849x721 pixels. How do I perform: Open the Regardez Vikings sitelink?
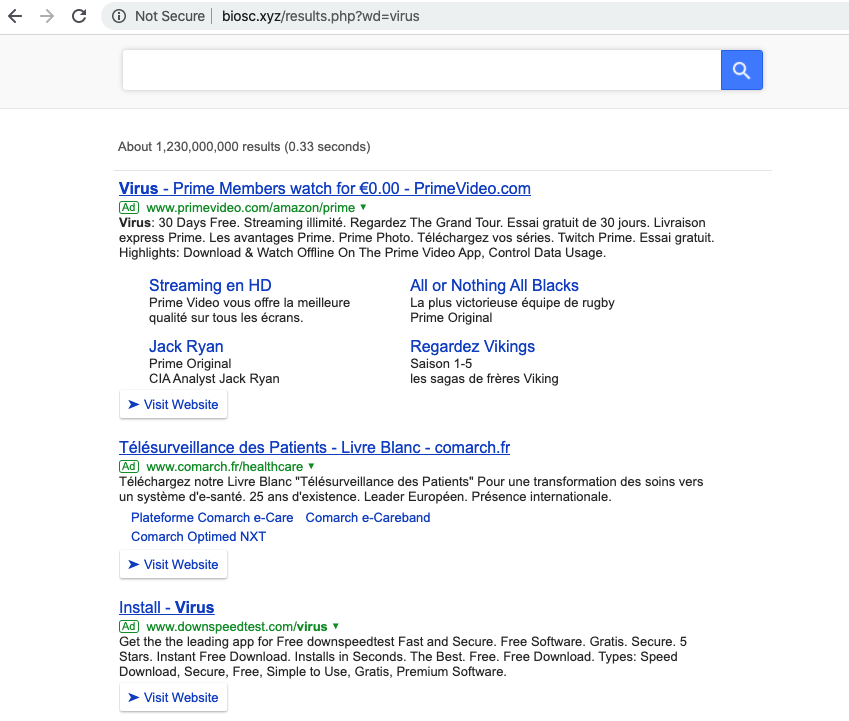[x=472, y=346]
